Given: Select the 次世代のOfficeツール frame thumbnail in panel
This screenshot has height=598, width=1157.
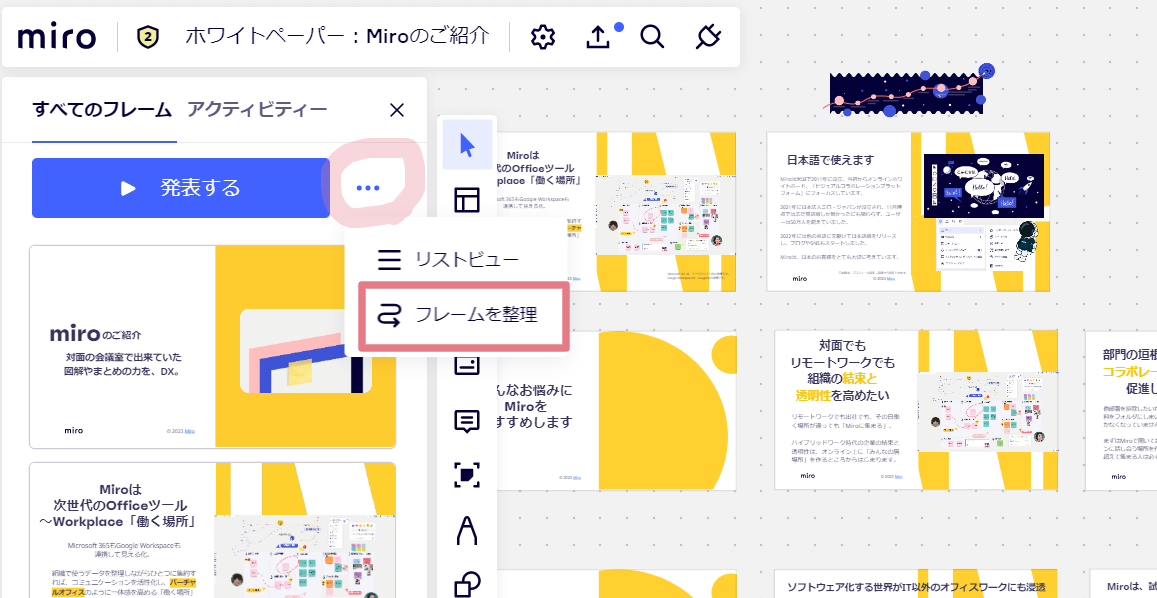Looking at the screenshot, I should [x=213, y=530].
